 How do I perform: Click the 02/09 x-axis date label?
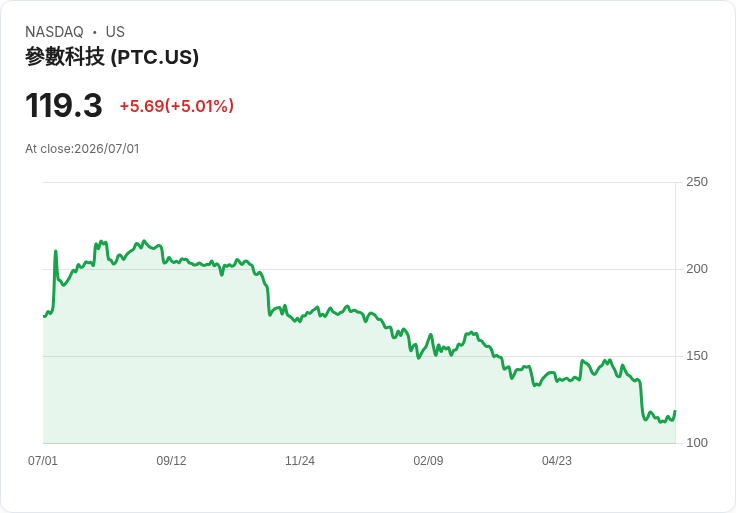click(428, 460)
